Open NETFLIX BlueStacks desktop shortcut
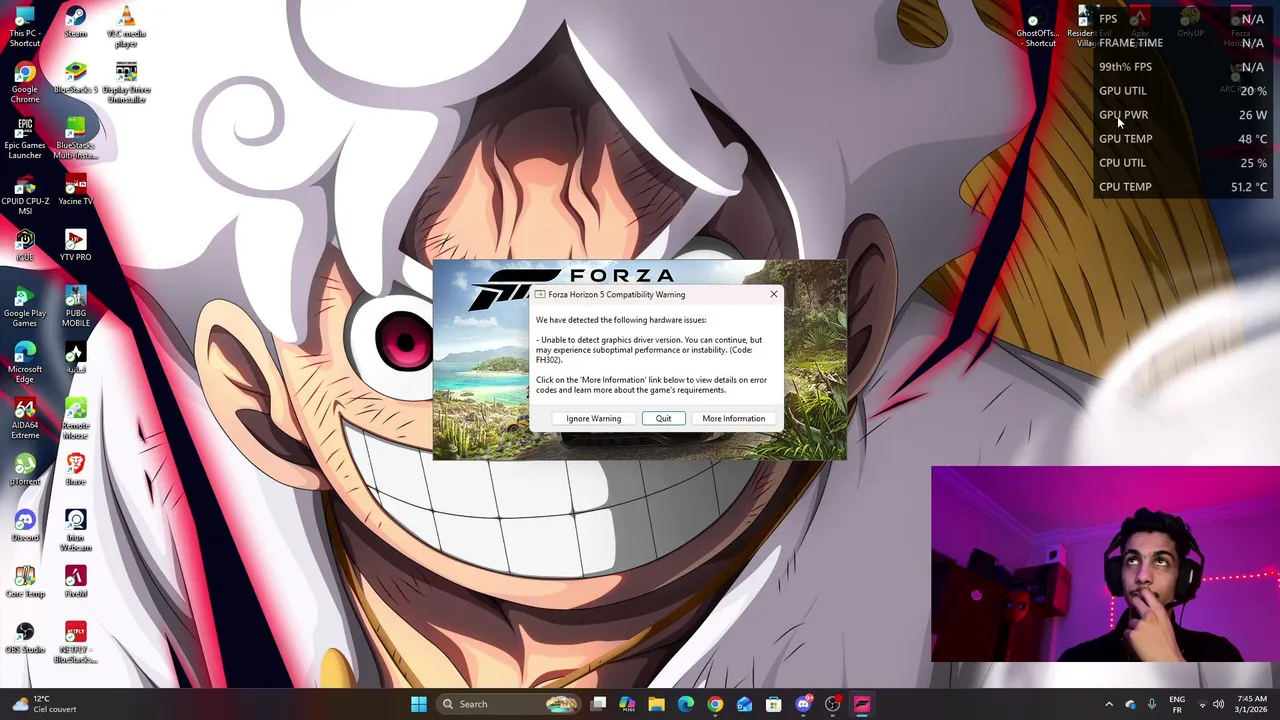 (x=75, y=643)
